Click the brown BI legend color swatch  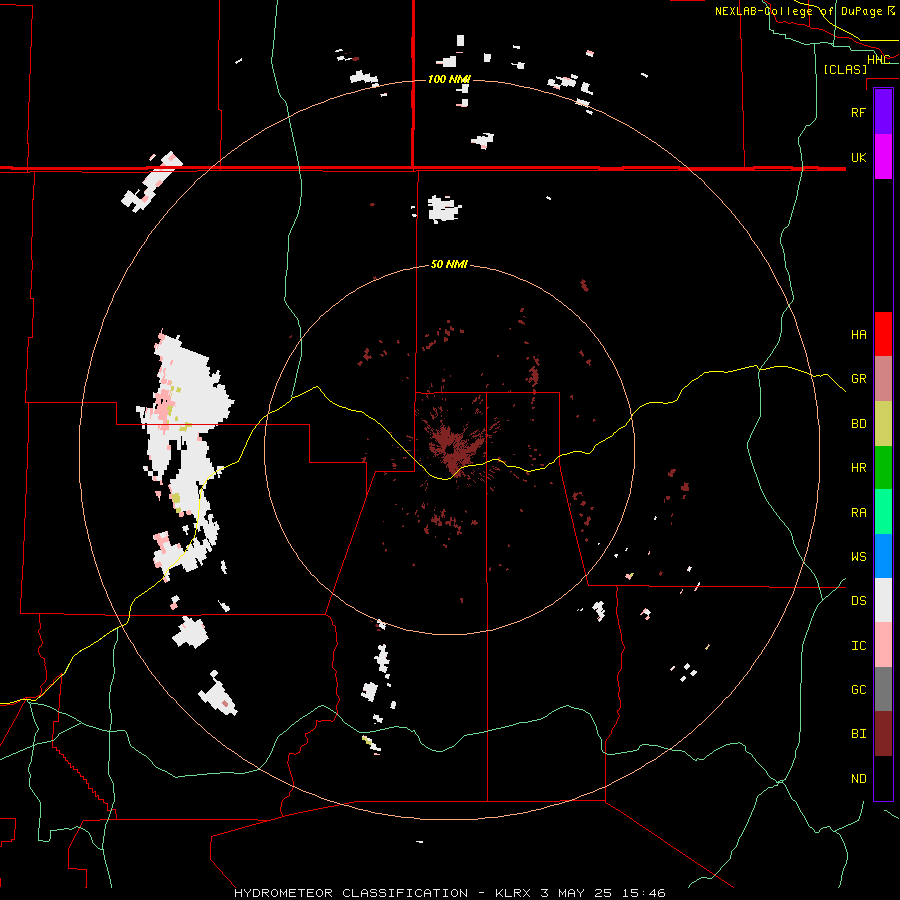[x=883, y=734]
